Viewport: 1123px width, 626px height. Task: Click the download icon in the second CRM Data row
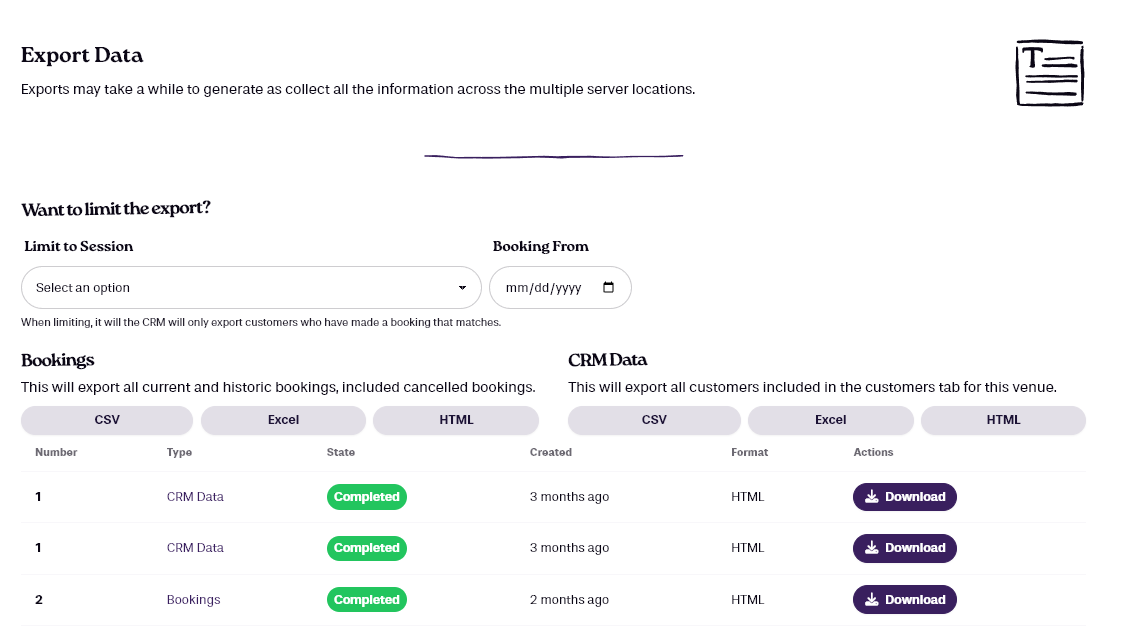pos(872,548)
